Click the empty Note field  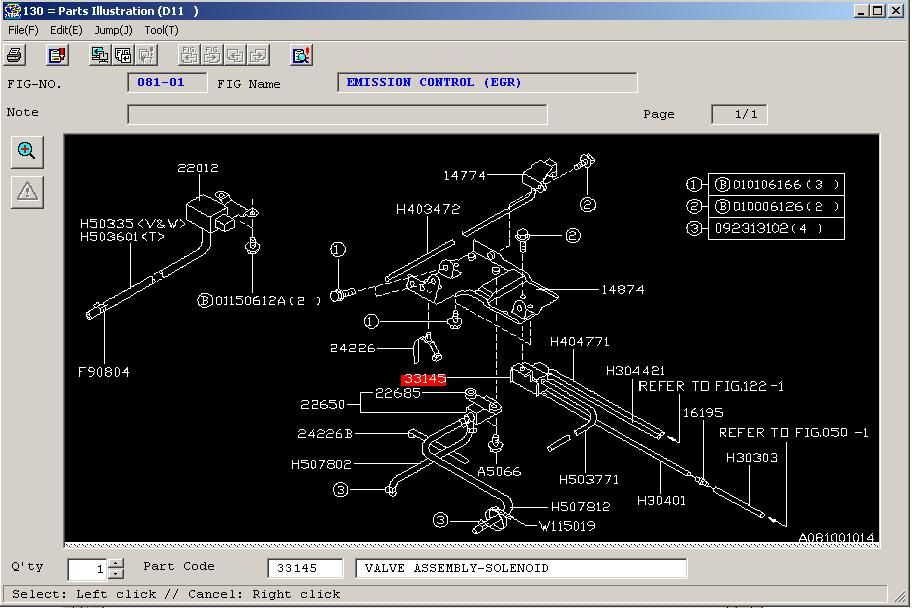pos(337,114)
